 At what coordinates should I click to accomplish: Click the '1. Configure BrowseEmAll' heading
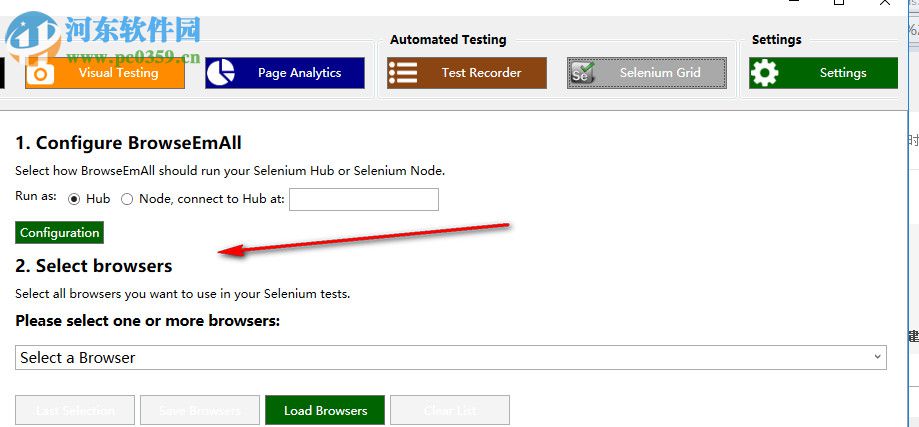128,143
